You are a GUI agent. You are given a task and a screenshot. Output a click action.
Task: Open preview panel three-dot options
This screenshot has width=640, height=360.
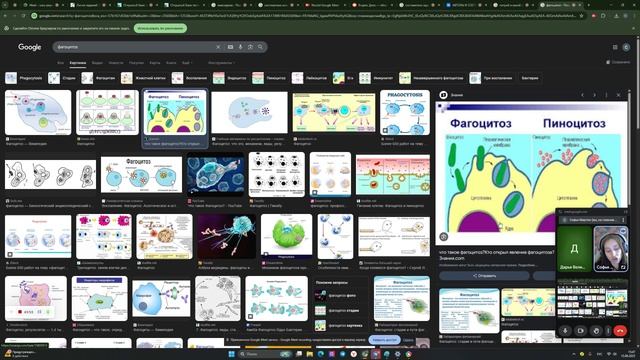pos(606,95)
